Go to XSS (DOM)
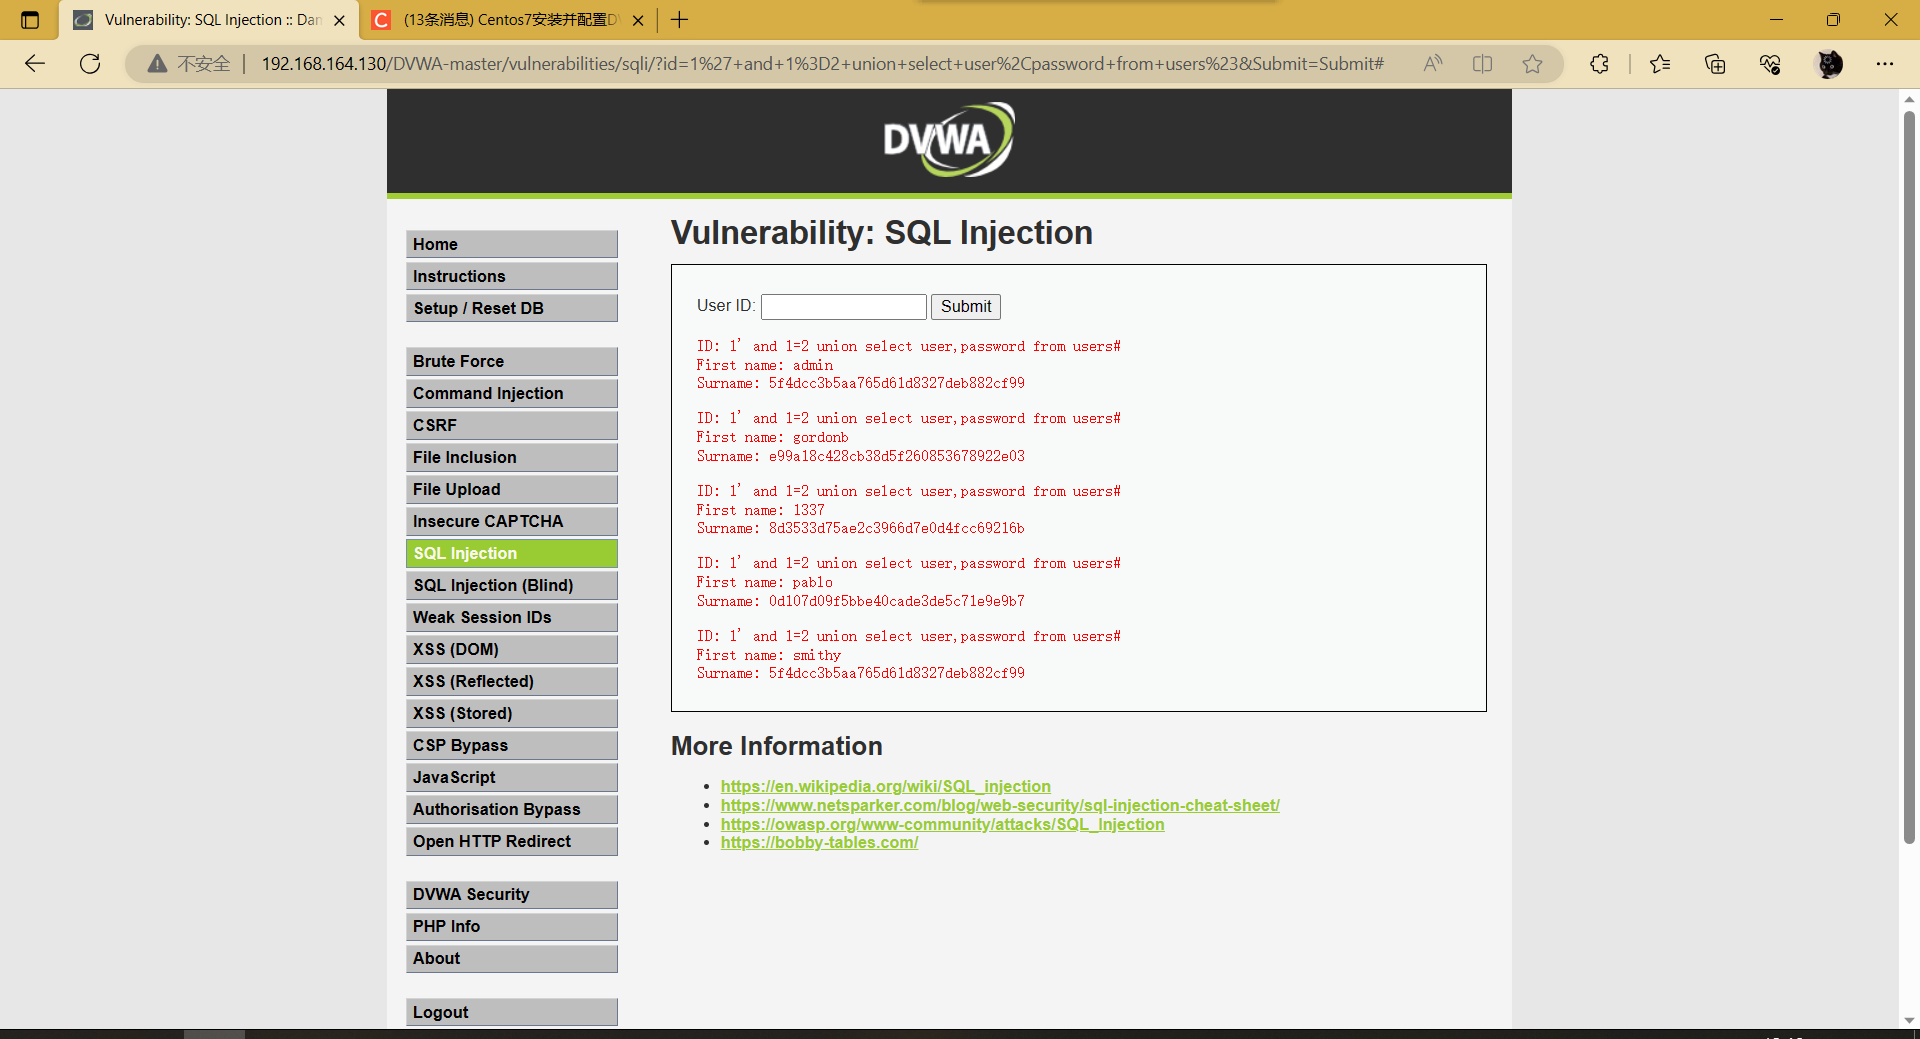This screenshot has height=1039, width=1920. (512, 649)
